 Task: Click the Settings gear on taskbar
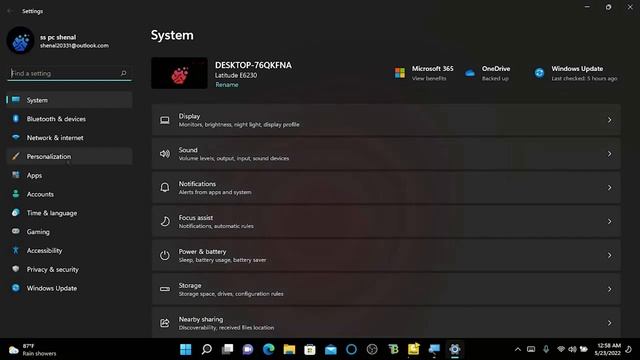455,349
